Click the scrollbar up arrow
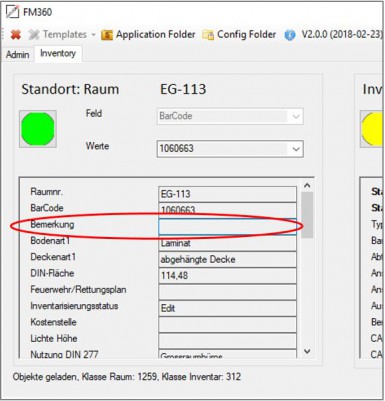 [307, 185]
